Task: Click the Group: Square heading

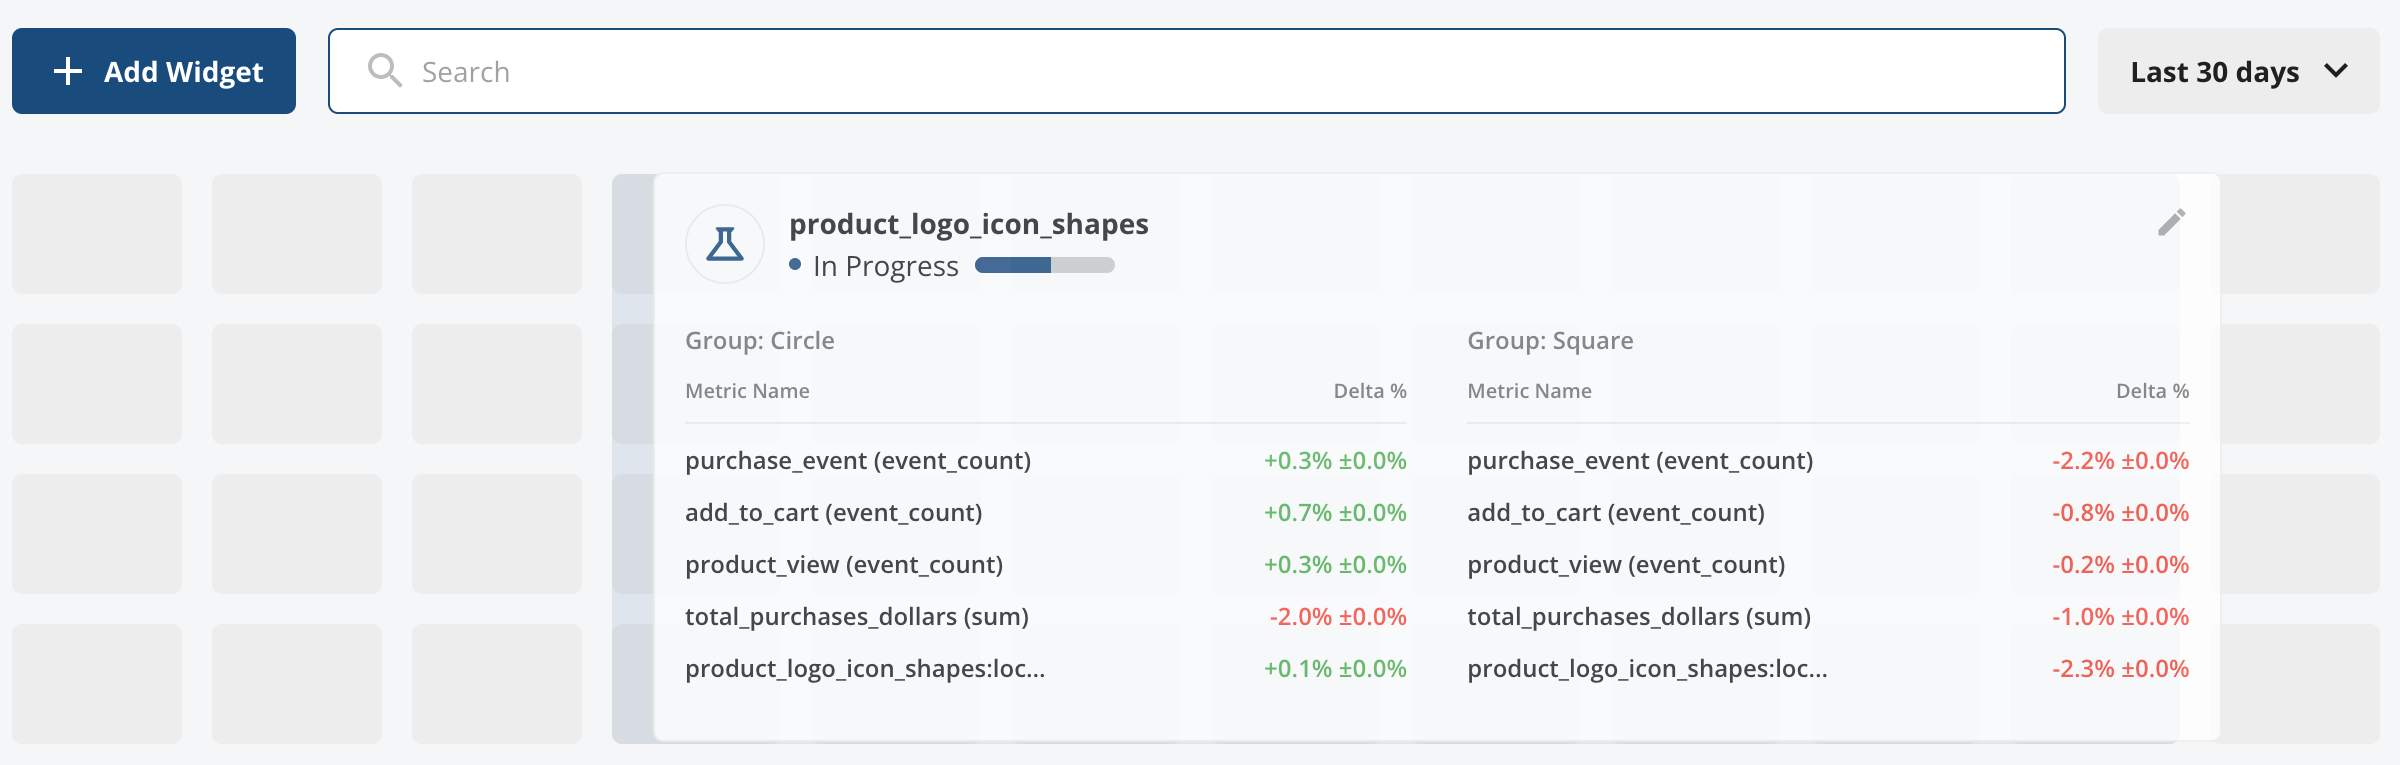Action: pos(1550,340)
